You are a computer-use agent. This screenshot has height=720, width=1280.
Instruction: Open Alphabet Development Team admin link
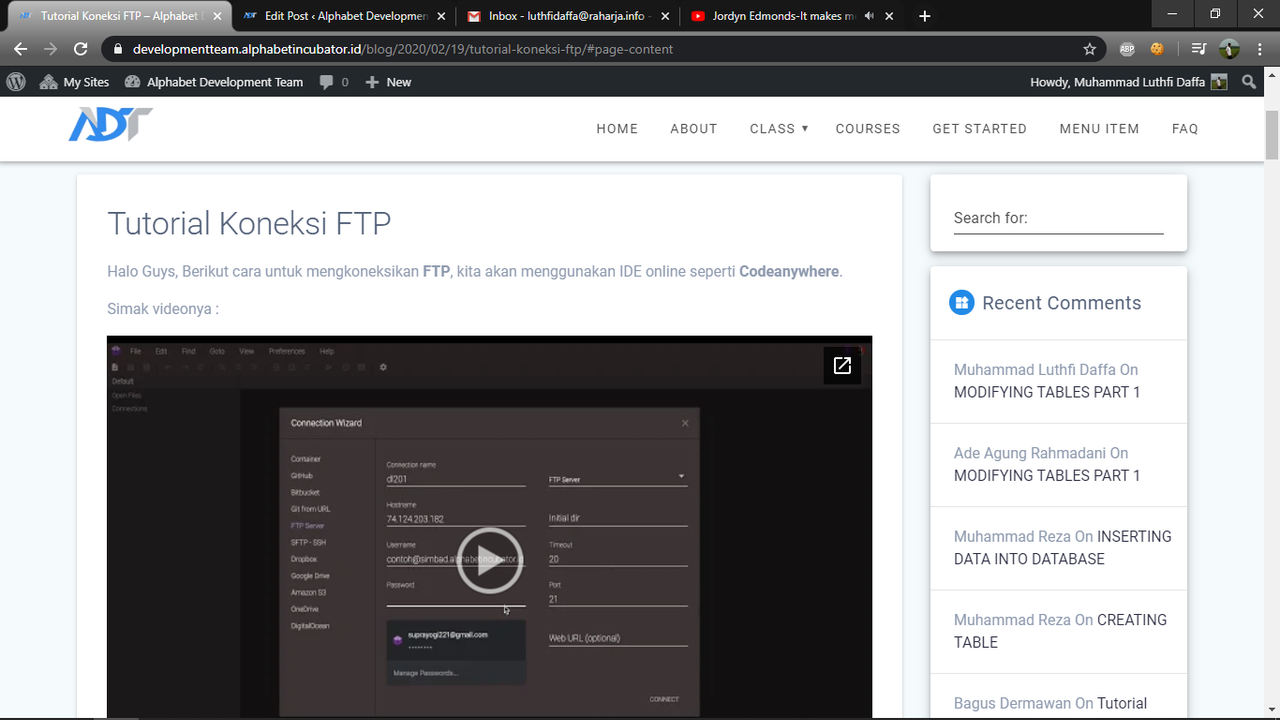(x=214, y=82)
